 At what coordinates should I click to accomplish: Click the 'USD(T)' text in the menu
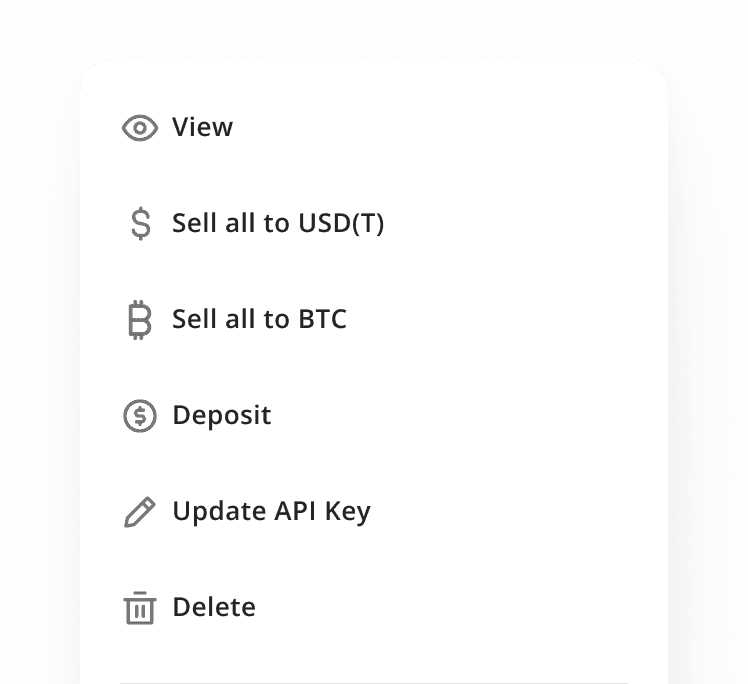coord(341,223)
